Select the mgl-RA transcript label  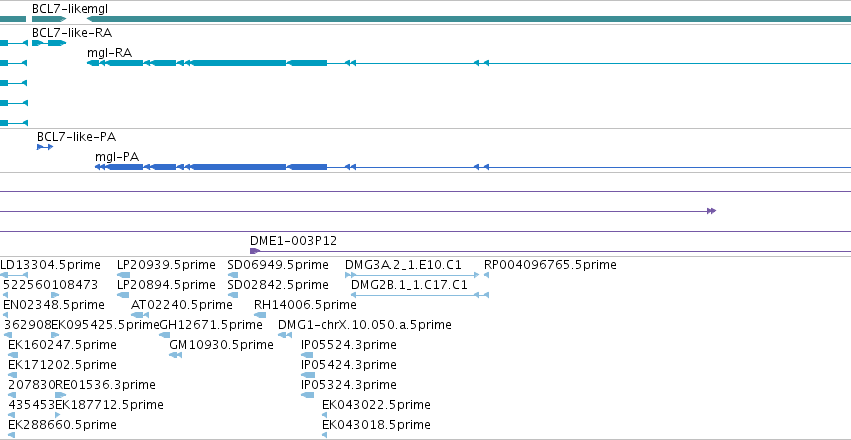pos(110,53)
